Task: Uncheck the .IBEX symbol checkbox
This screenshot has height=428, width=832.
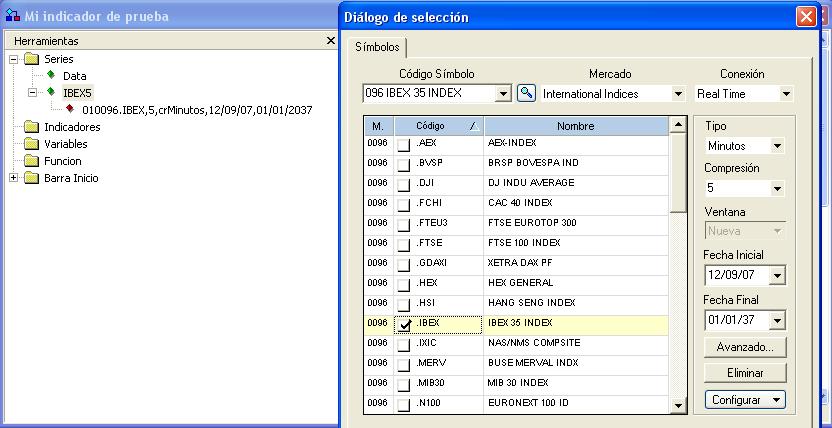Action: (x=404, y=325)
